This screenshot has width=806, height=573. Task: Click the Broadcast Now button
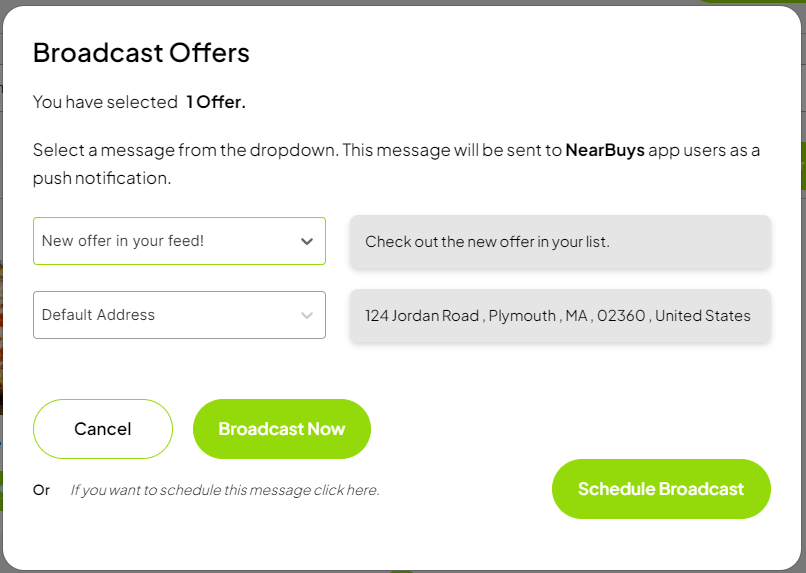point(282,429)
